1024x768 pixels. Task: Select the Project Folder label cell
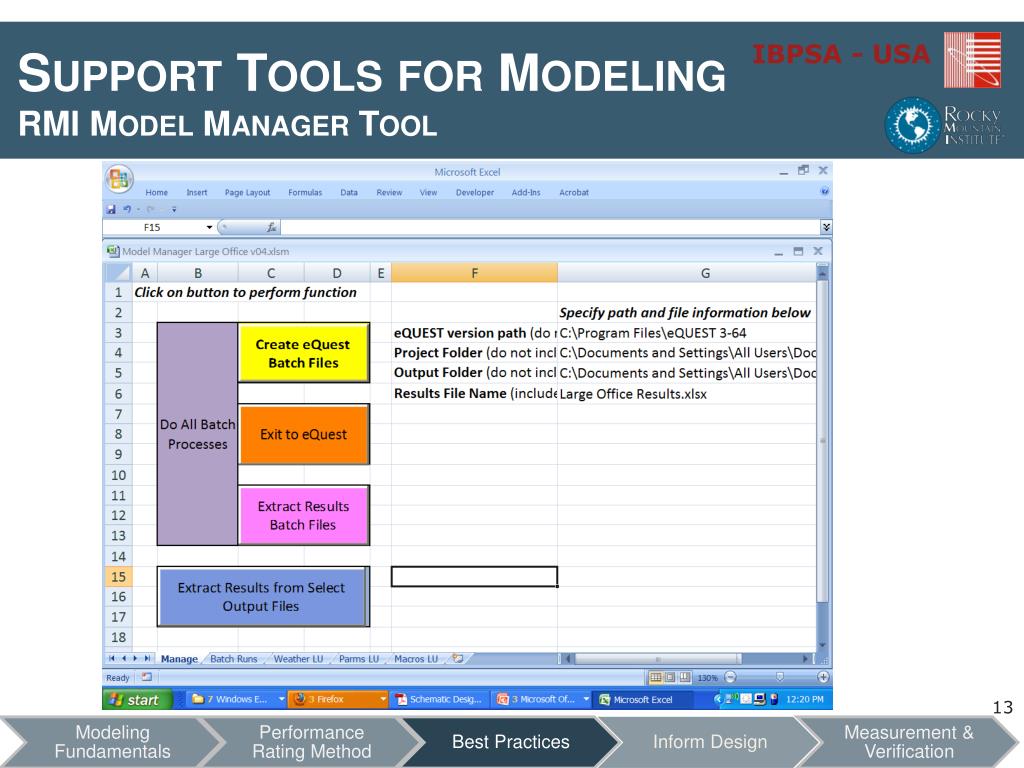[474, 353]
